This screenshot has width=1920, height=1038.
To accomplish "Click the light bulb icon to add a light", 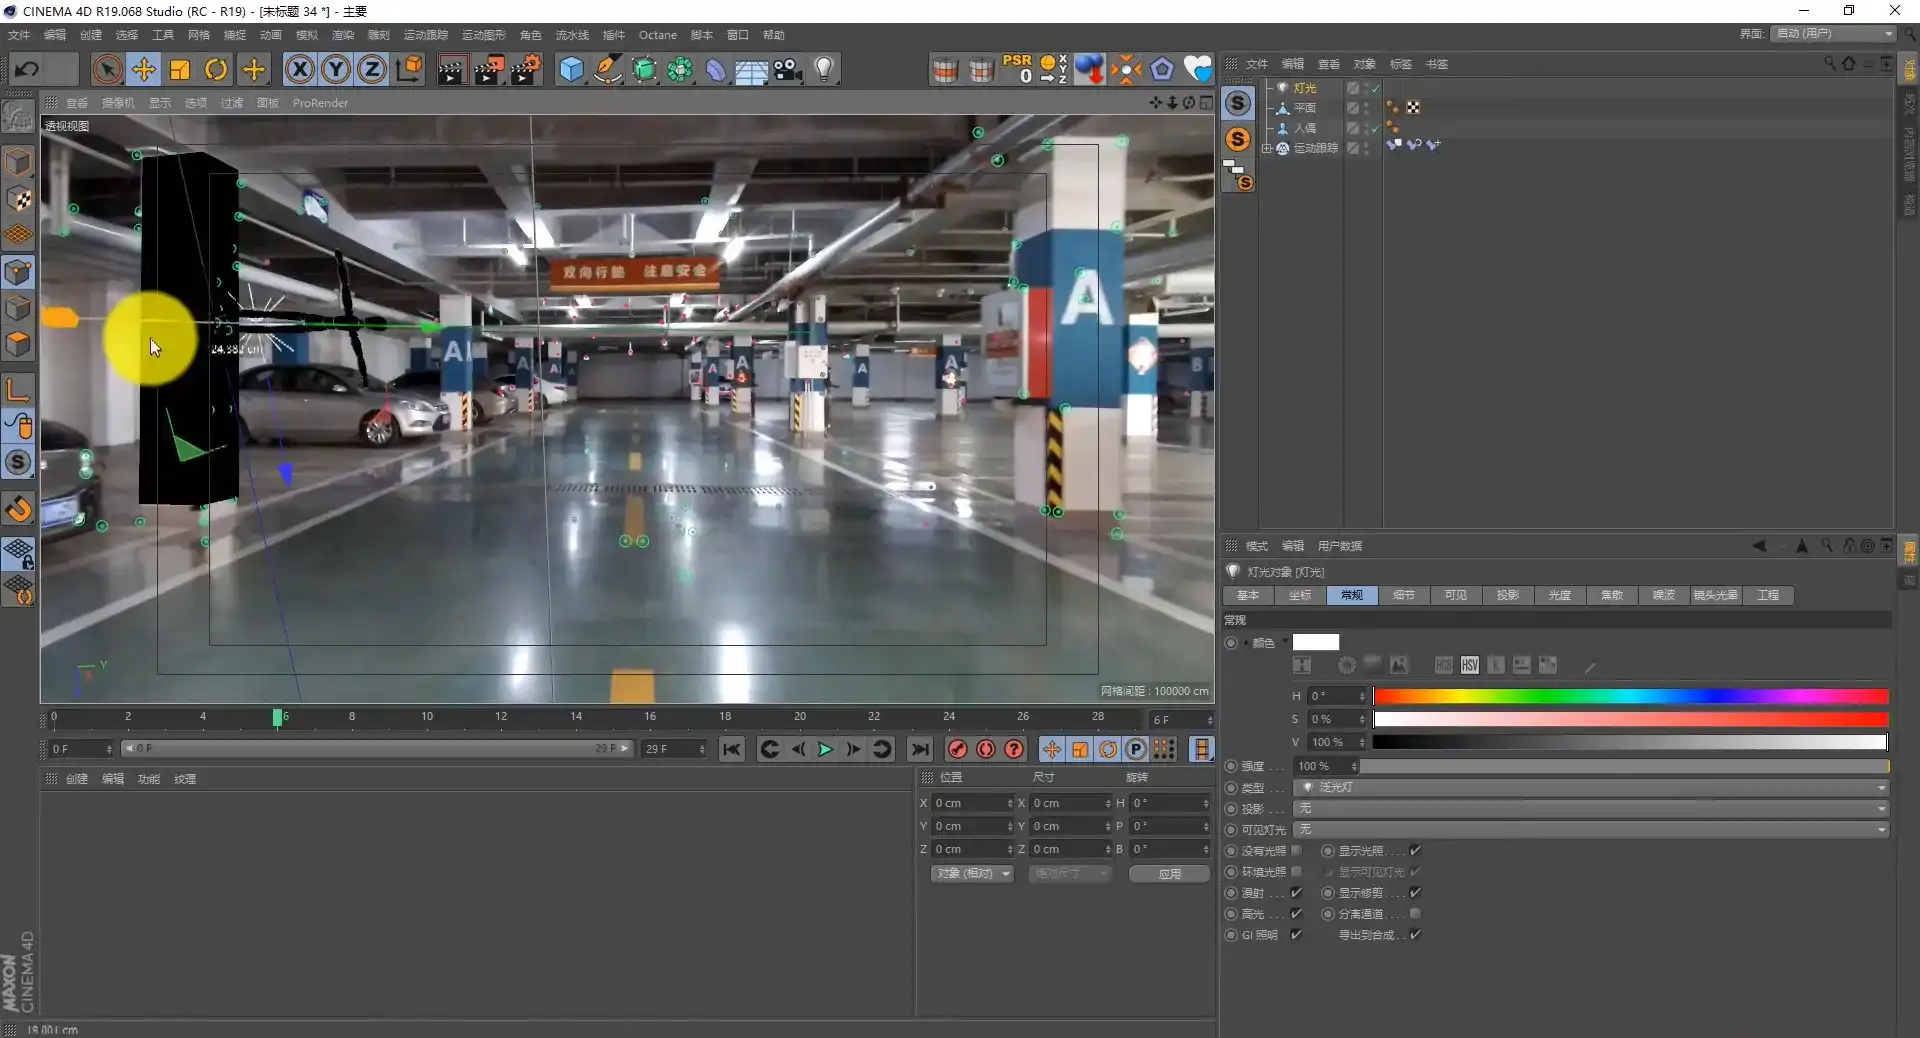I will point(824,69).
